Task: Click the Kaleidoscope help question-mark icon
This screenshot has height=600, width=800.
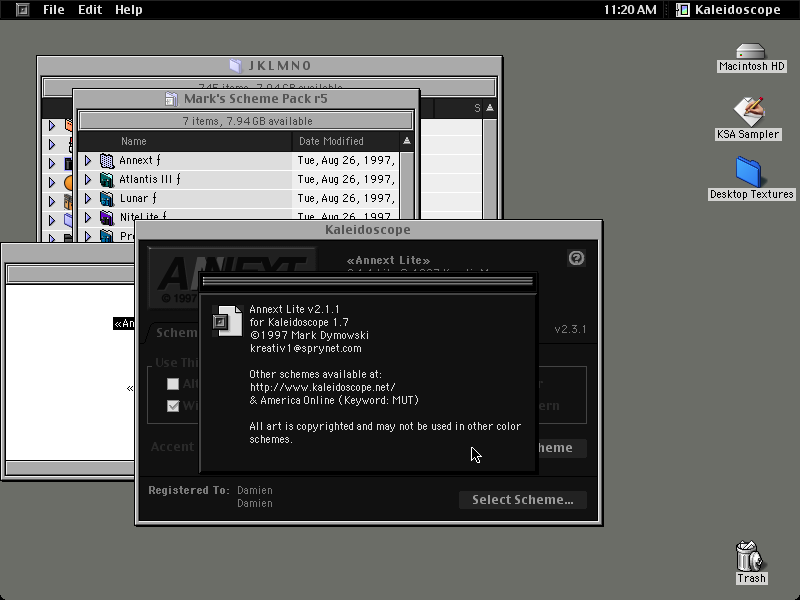Action: (576, 258)
